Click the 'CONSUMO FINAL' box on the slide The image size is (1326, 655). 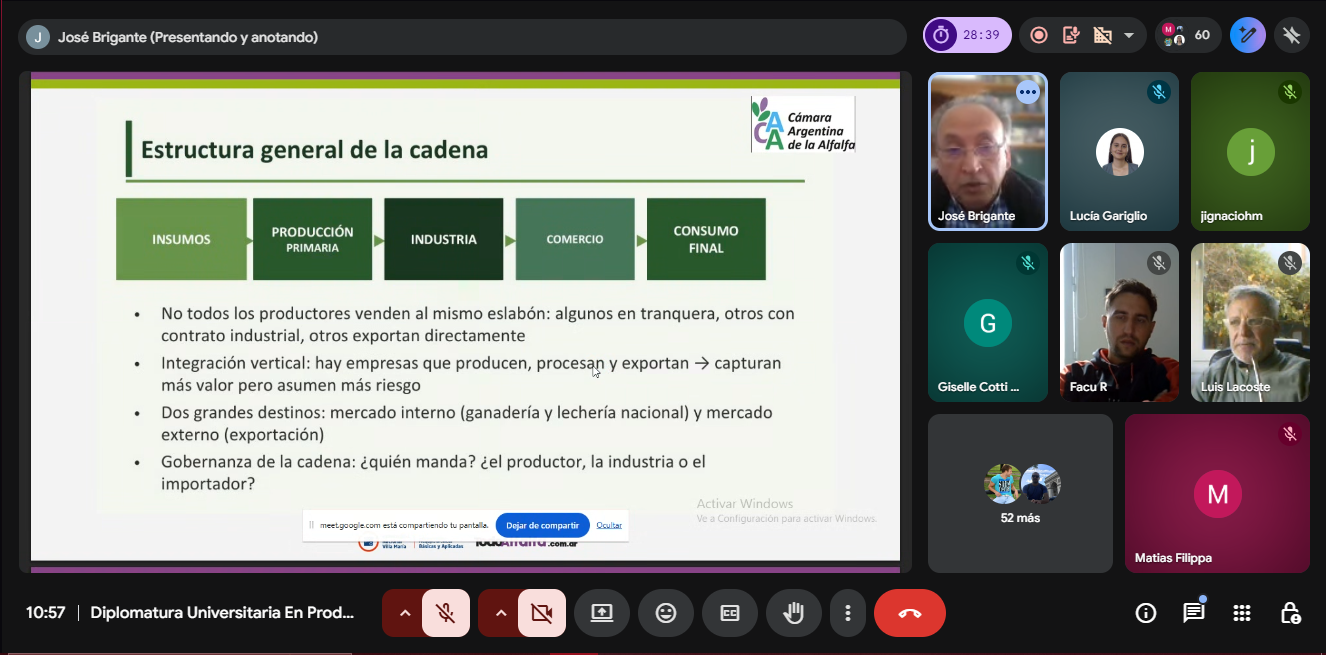706,239
